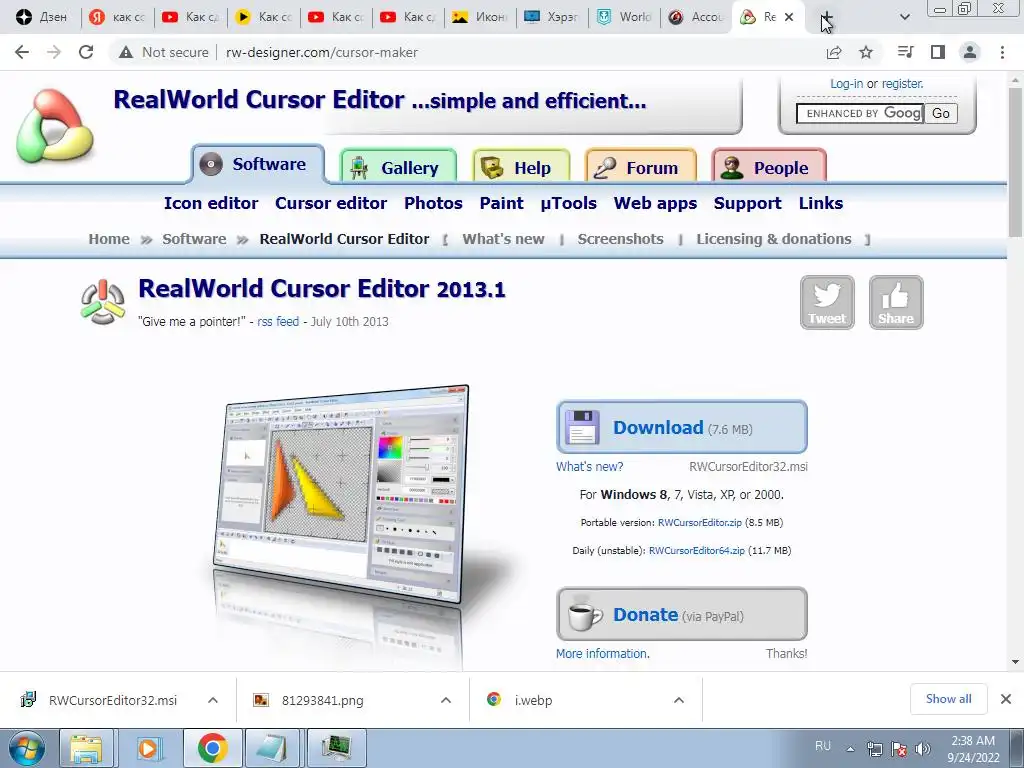Click the cursor editor product icon
Screen dimensions: 1024x768
point(103,302)
